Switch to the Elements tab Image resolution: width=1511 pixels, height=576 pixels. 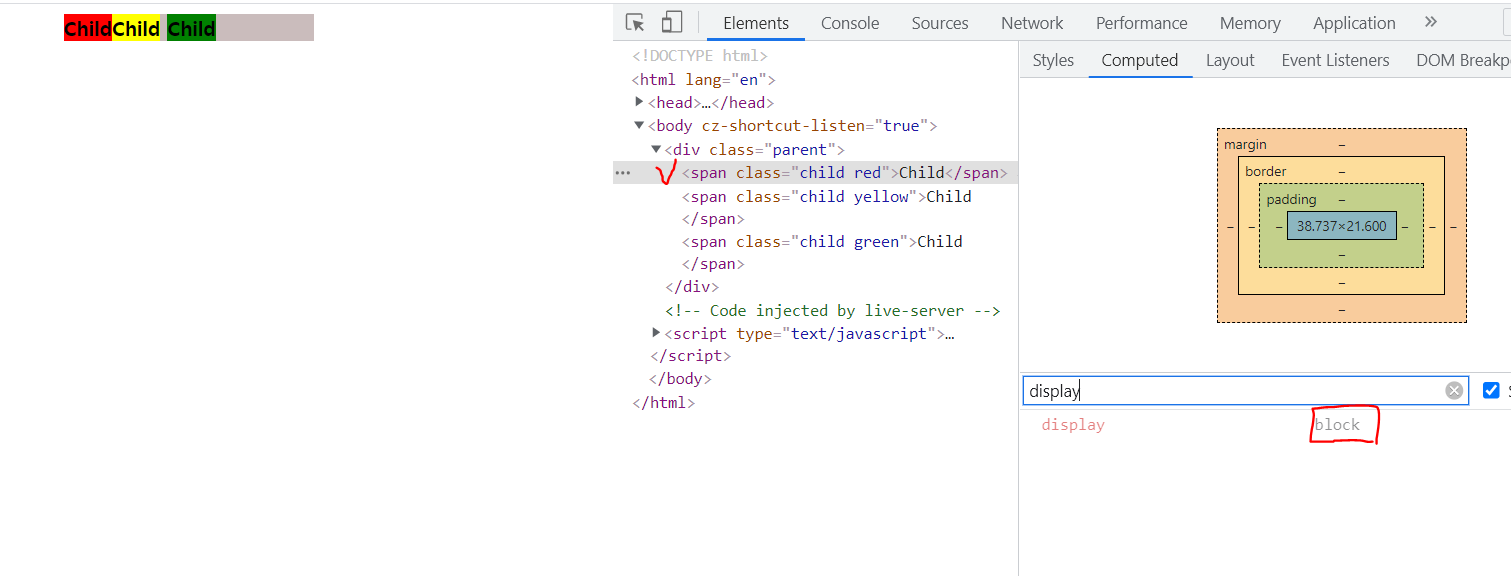coord(756,23)
